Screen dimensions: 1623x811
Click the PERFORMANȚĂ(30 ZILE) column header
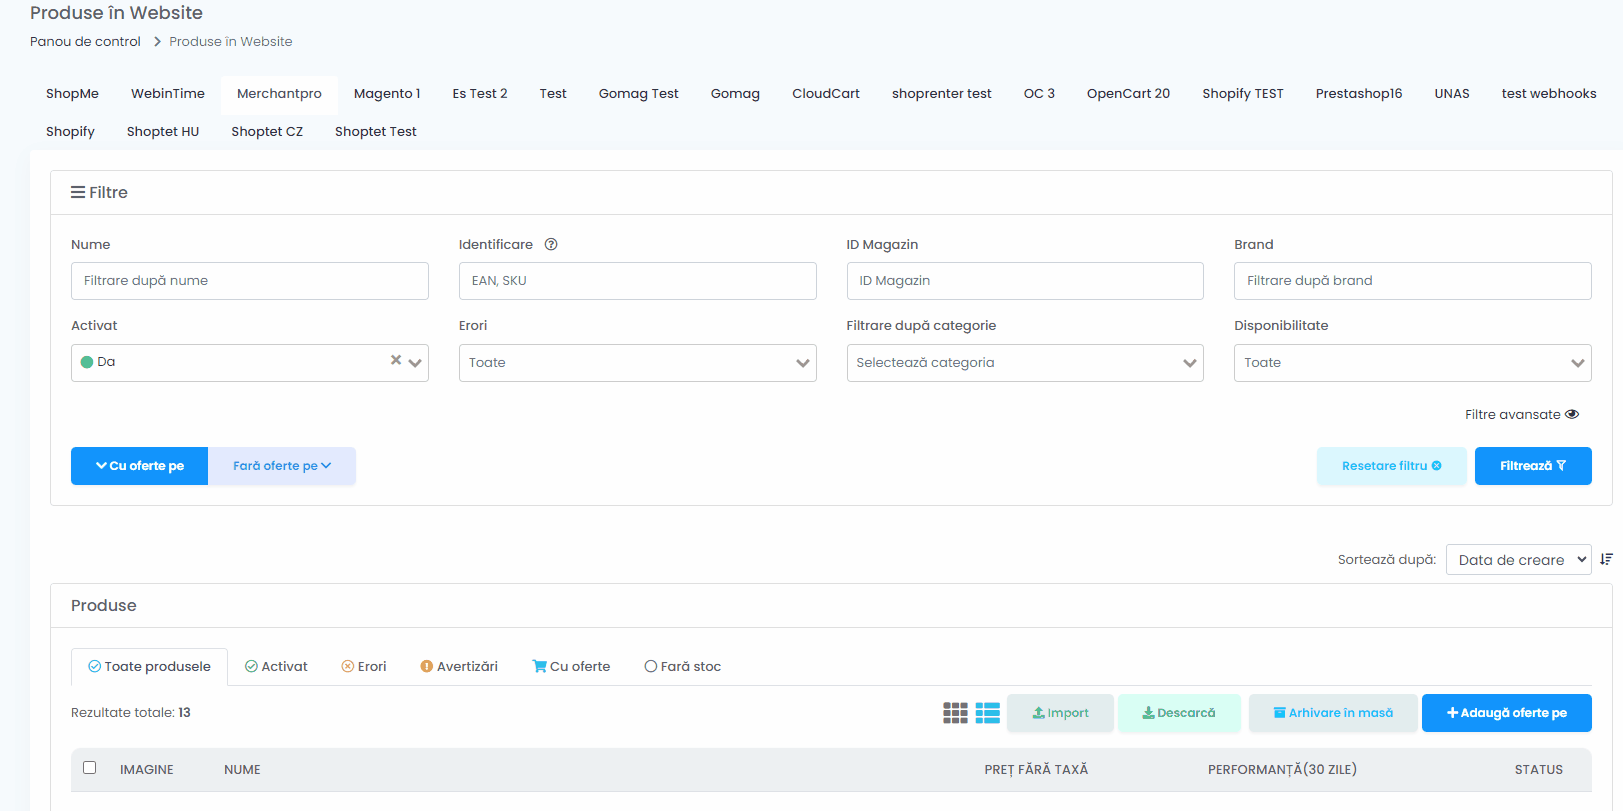tap(1282, 769)
